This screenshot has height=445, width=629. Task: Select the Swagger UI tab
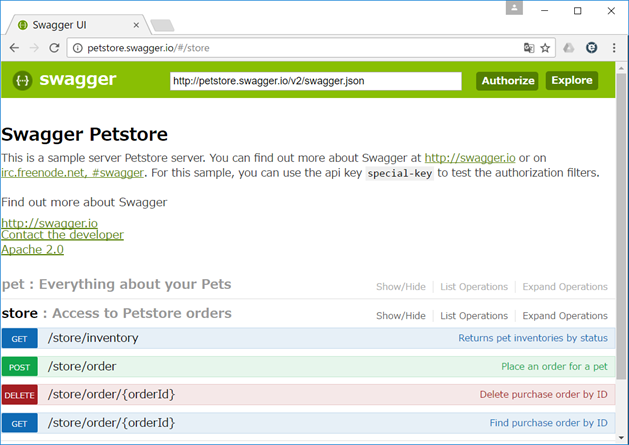78,25
